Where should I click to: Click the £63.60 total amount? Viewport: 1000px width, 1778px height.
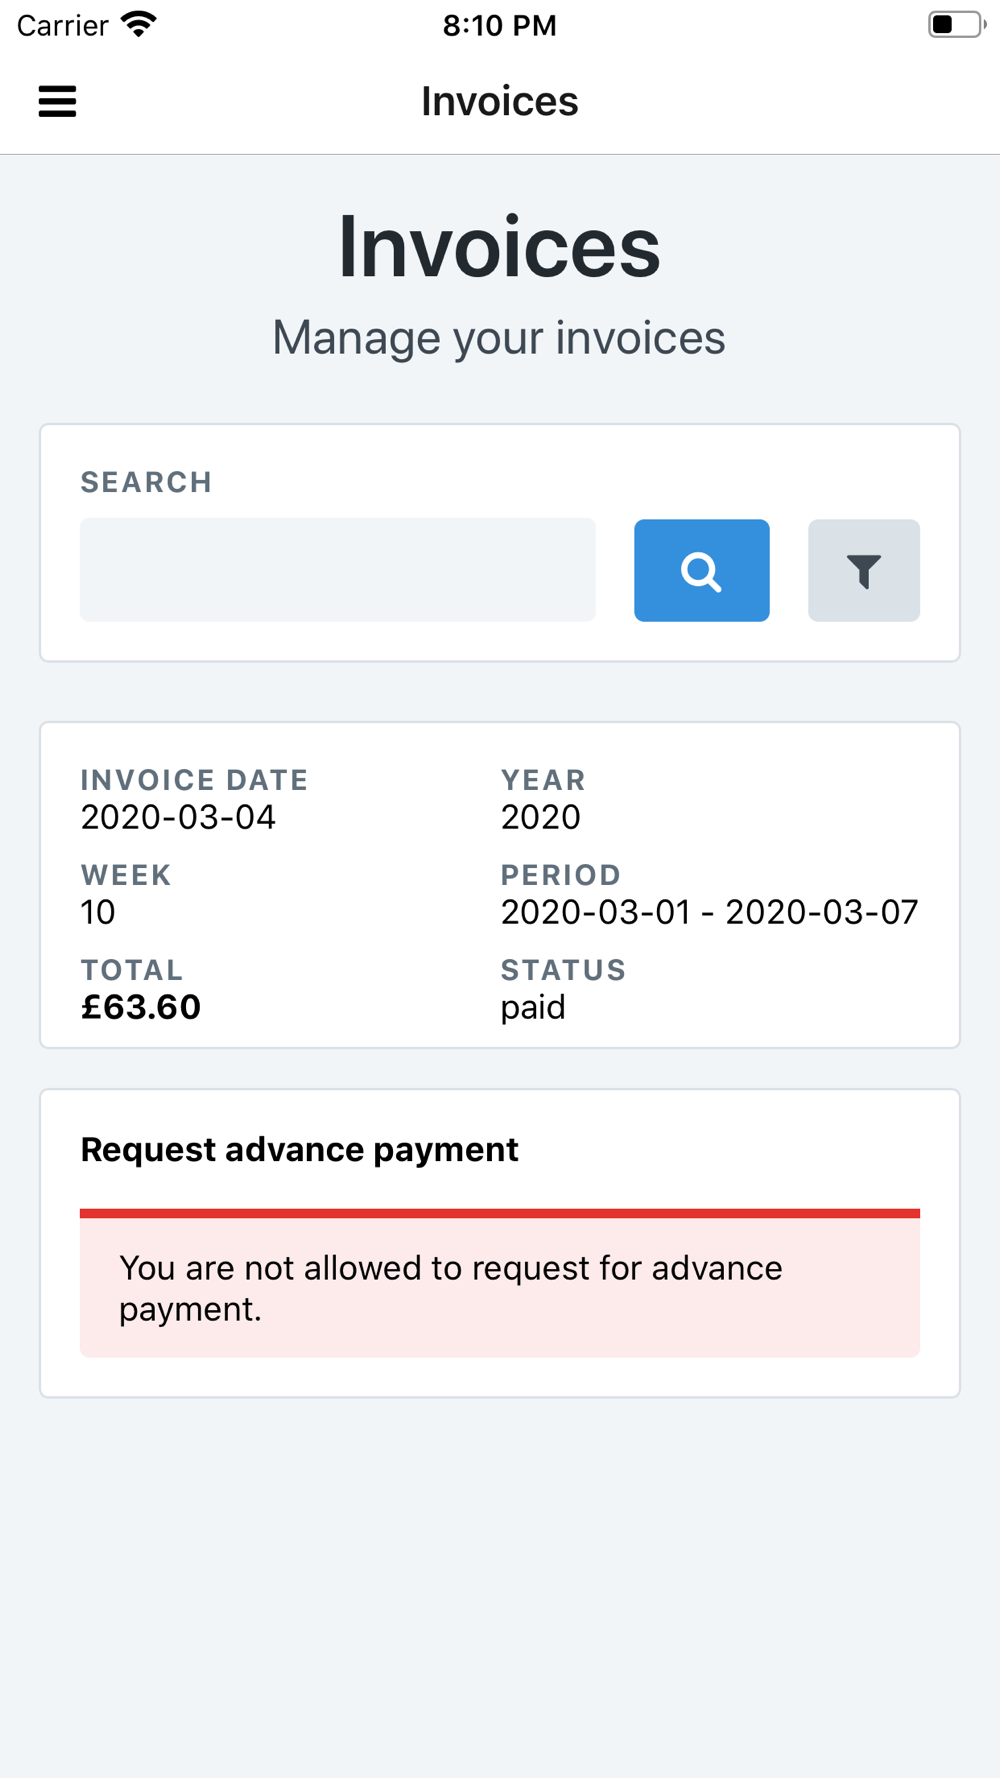[x=141, y=1007]
